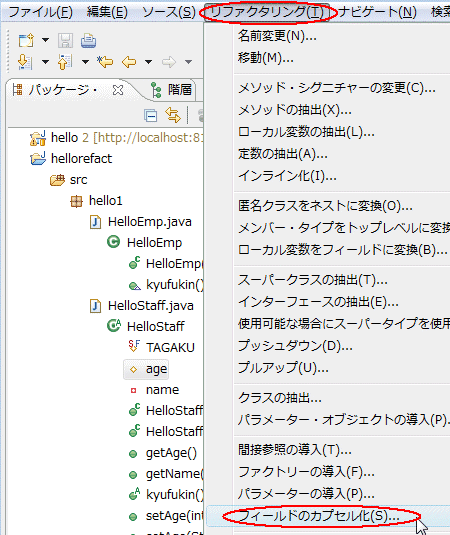The image size is (450, 535).
Task: Select the hellorefact project folder
Action: [71, 159]
